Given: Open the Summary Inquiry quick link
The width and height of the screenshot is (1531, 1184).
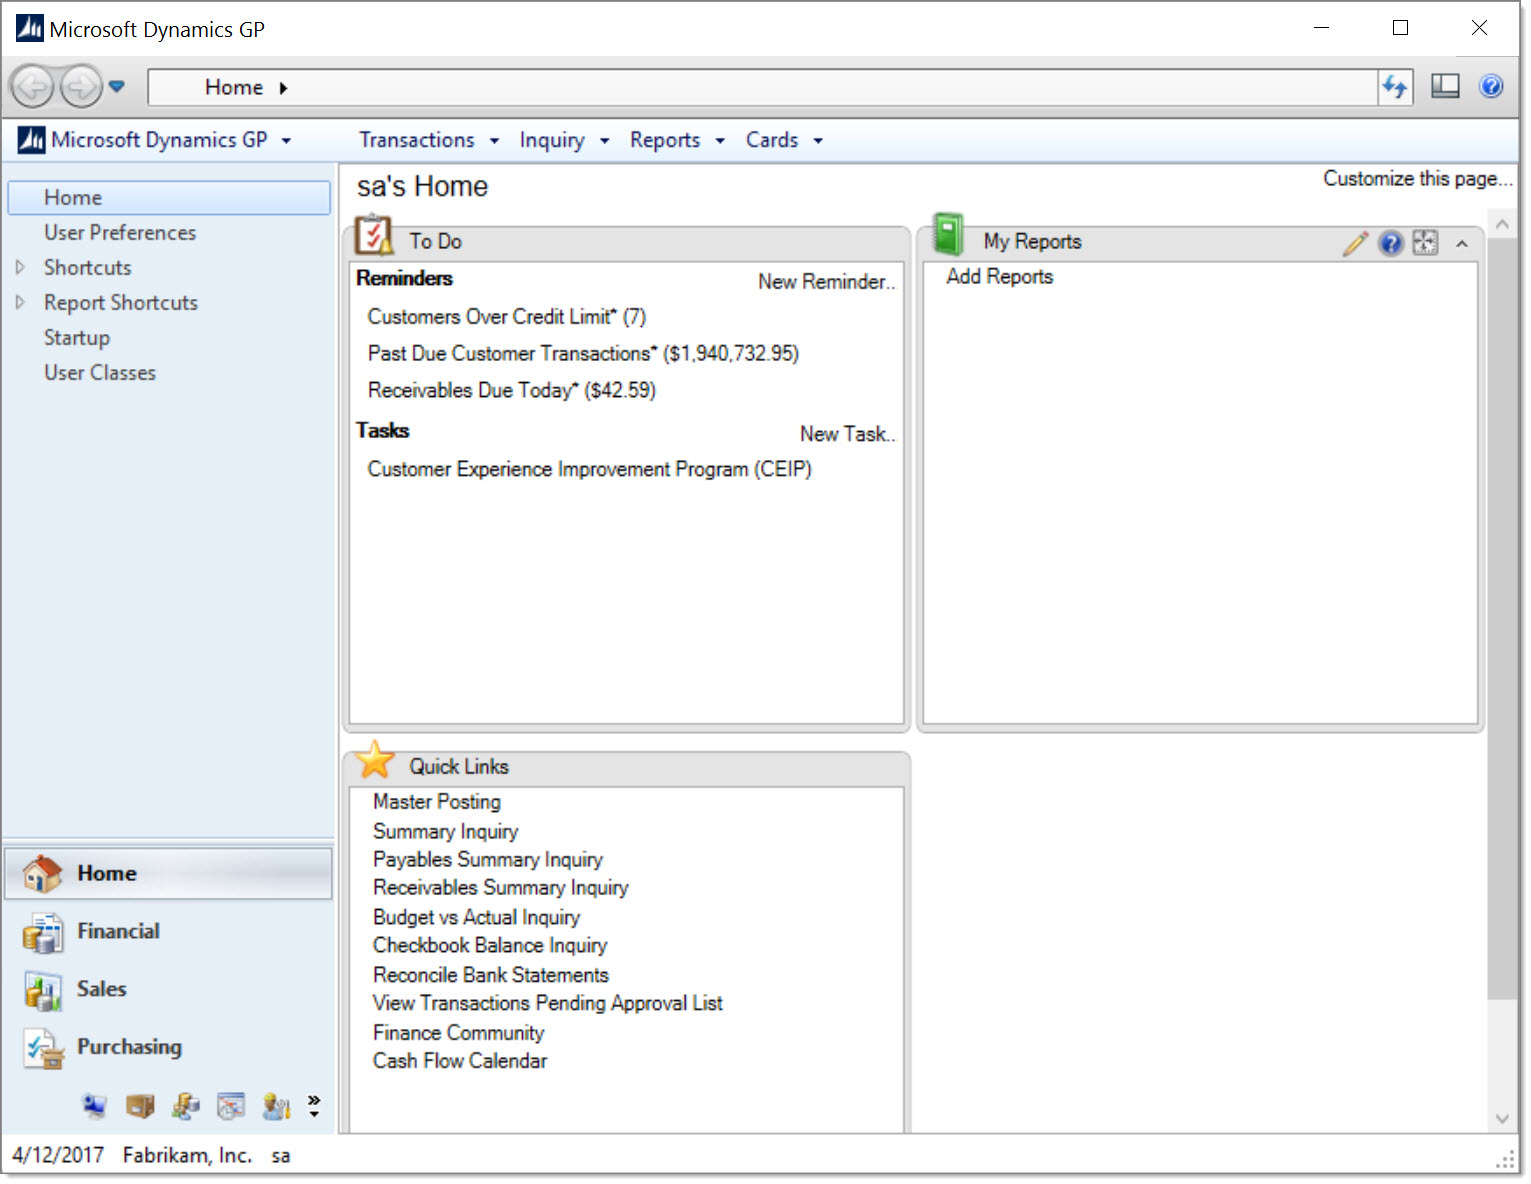Looking at the screenshot, I should [446, 831].
